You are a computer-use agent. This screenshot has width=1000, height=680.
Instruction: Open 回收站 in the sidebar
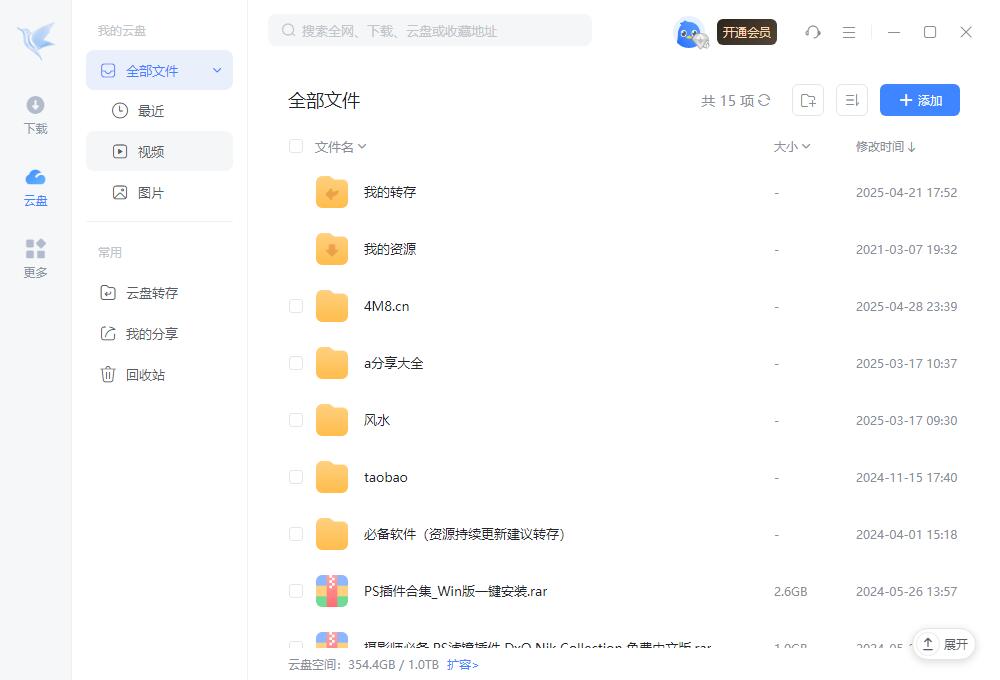(x=145, y=375)
